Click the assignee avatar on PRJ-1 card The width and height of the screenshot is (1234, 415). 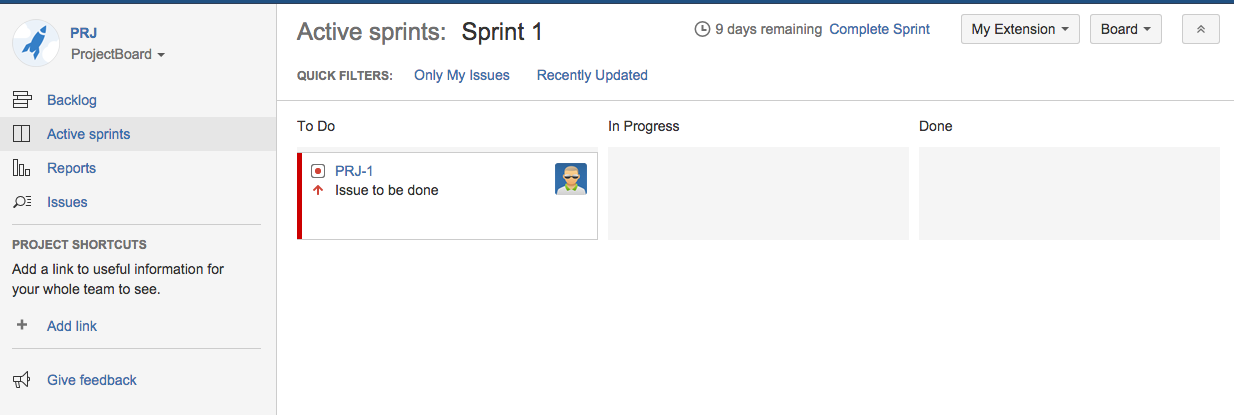click(x=571, y=179)
